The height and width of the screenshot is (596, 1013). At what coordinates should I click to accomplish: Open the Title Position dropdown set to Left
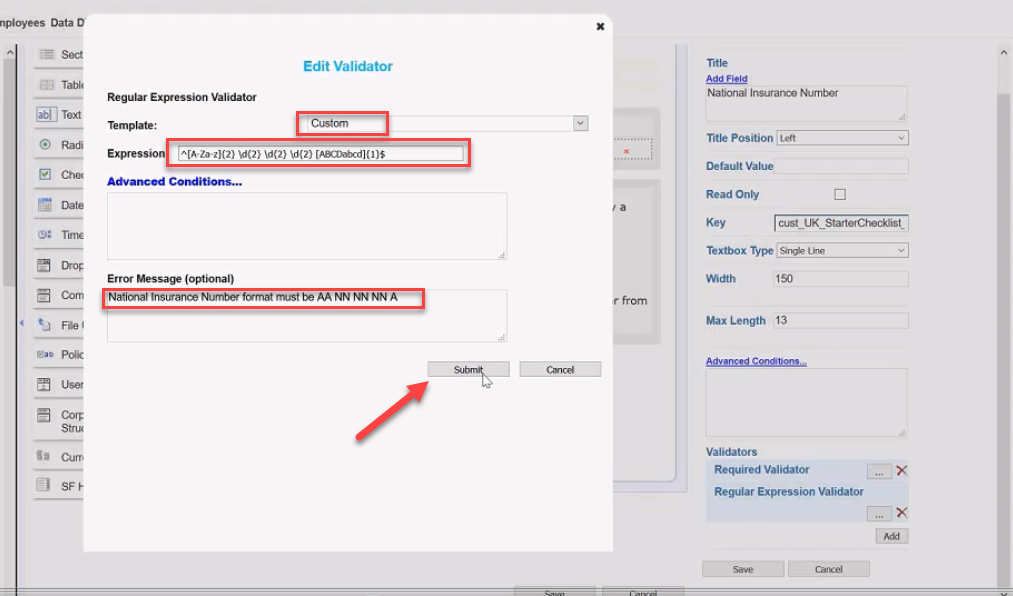point(842,138)
